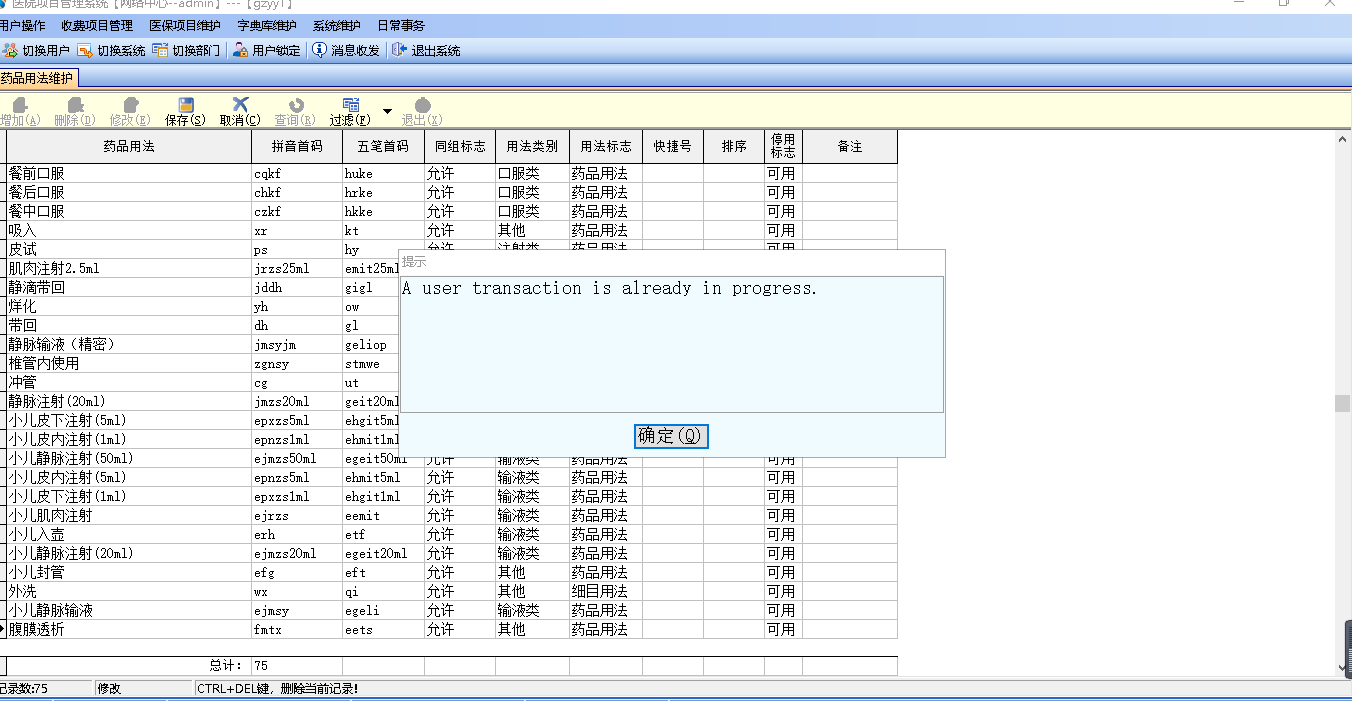
Task: Click 细目用法 in the 外洗 row
Action: point(606,592)
